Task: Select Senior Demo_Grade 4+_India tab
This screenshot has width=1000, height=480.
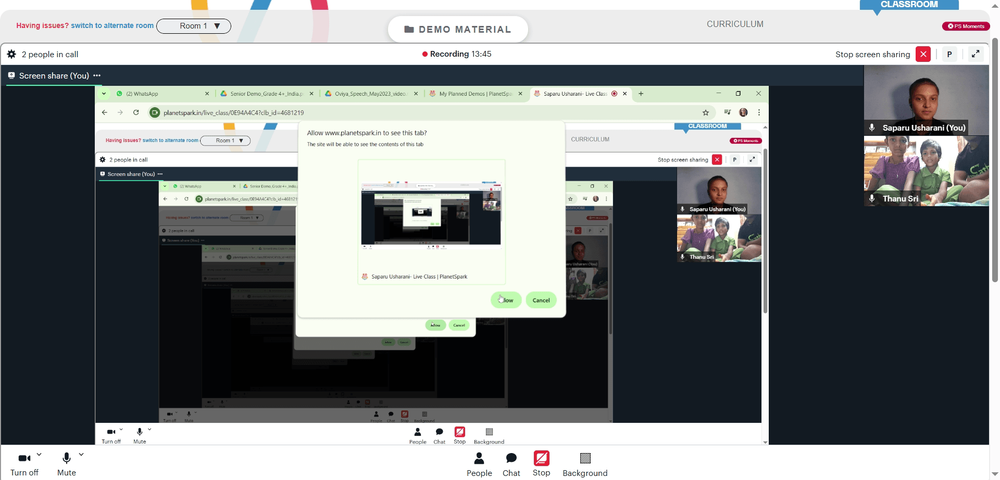Action: point(267,94)
